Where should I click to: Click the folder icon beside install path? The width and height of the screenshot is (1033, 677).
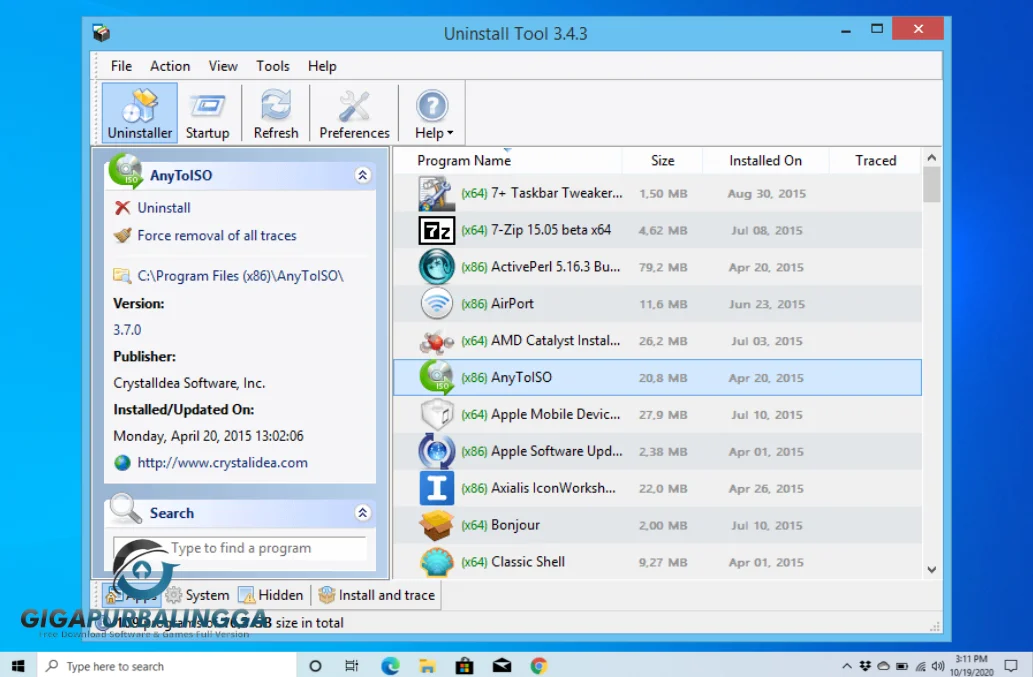pyautogui.click(x=122, y=275)
